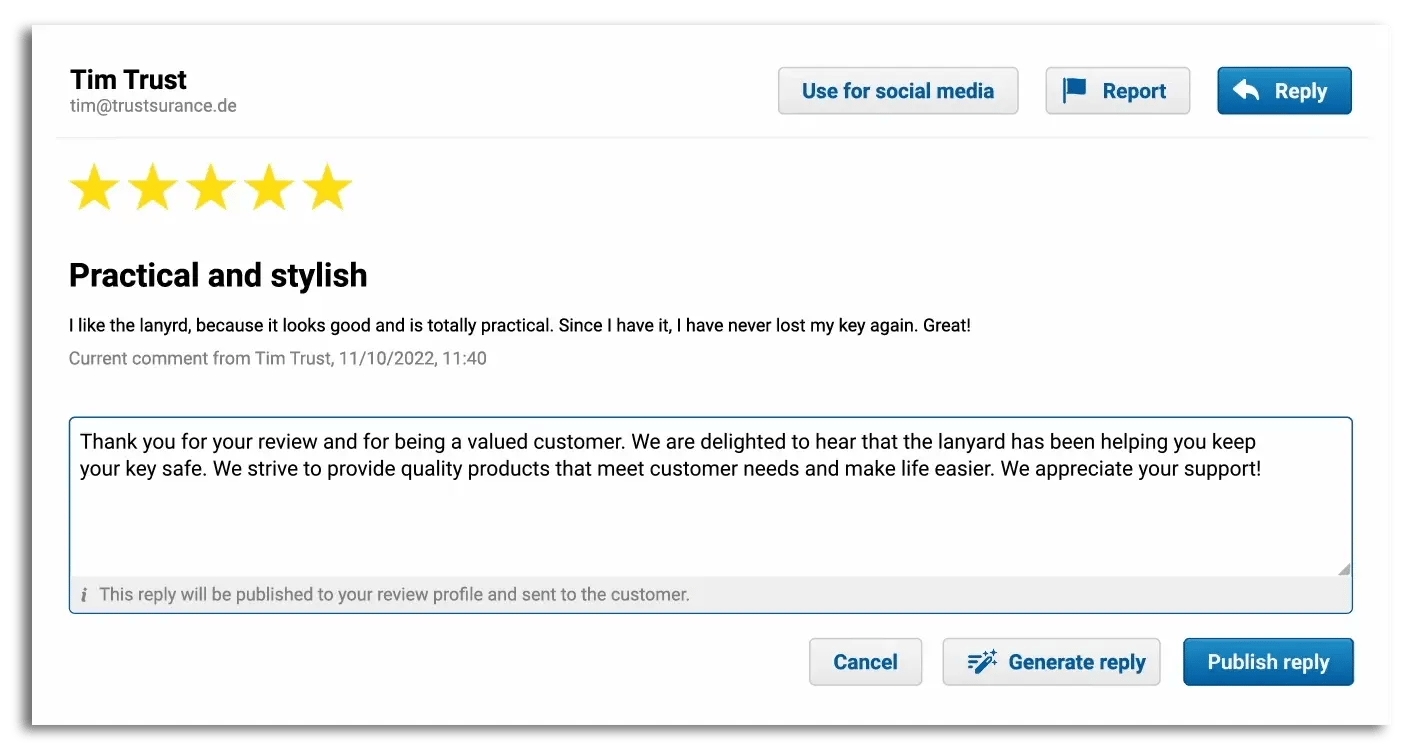Click the reply arrow icon
Screen dimensions: 1425x750
coord(1246,91)
